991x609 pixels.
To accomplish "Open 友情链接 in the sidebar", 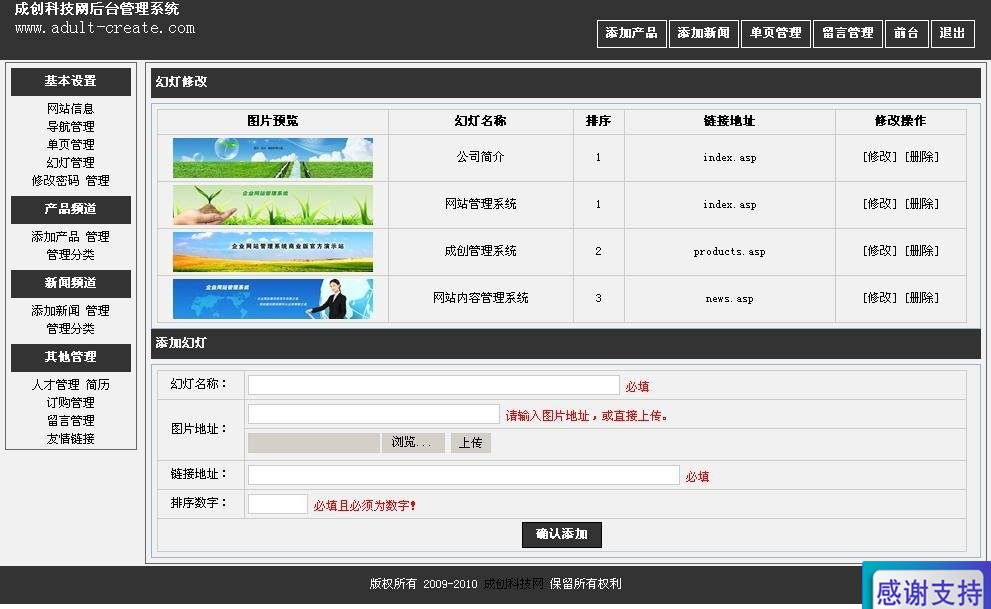I will tap(70, 438).
